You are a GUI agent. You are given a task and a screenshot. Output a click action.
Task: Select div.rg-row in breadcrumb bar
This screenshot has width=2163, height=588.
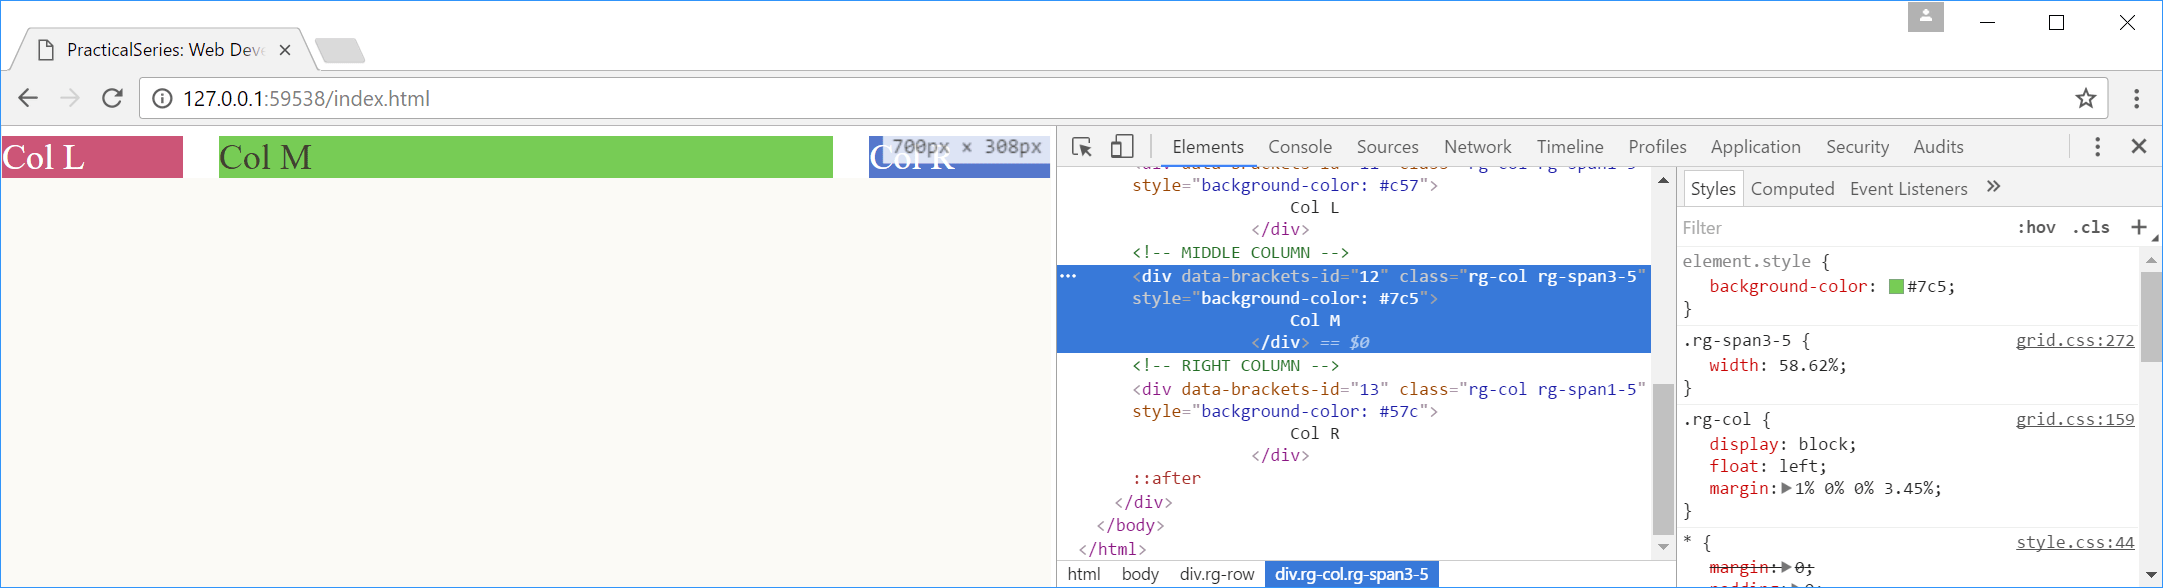pyautogui.click(x=1216, y=574)
